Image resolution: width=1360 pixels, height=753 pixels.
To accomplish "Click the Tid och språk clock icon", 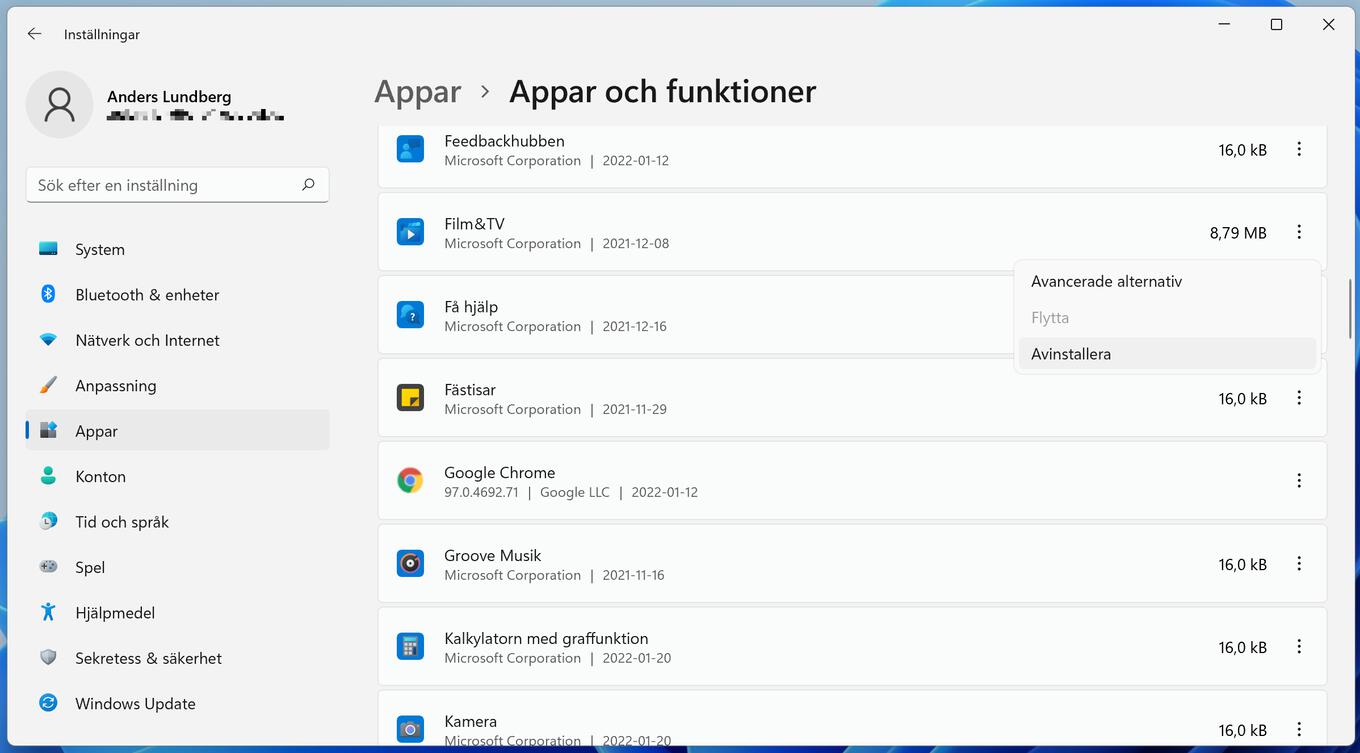I will 48,521.
